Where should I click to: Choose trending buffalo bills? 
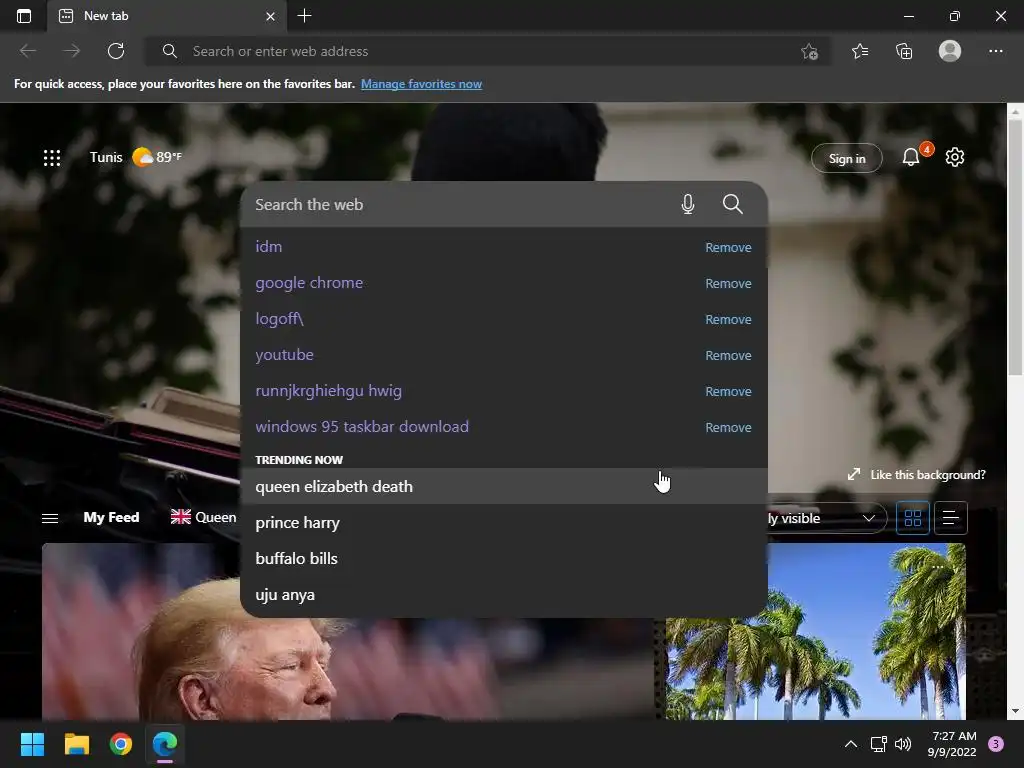(x=504, y=558)
